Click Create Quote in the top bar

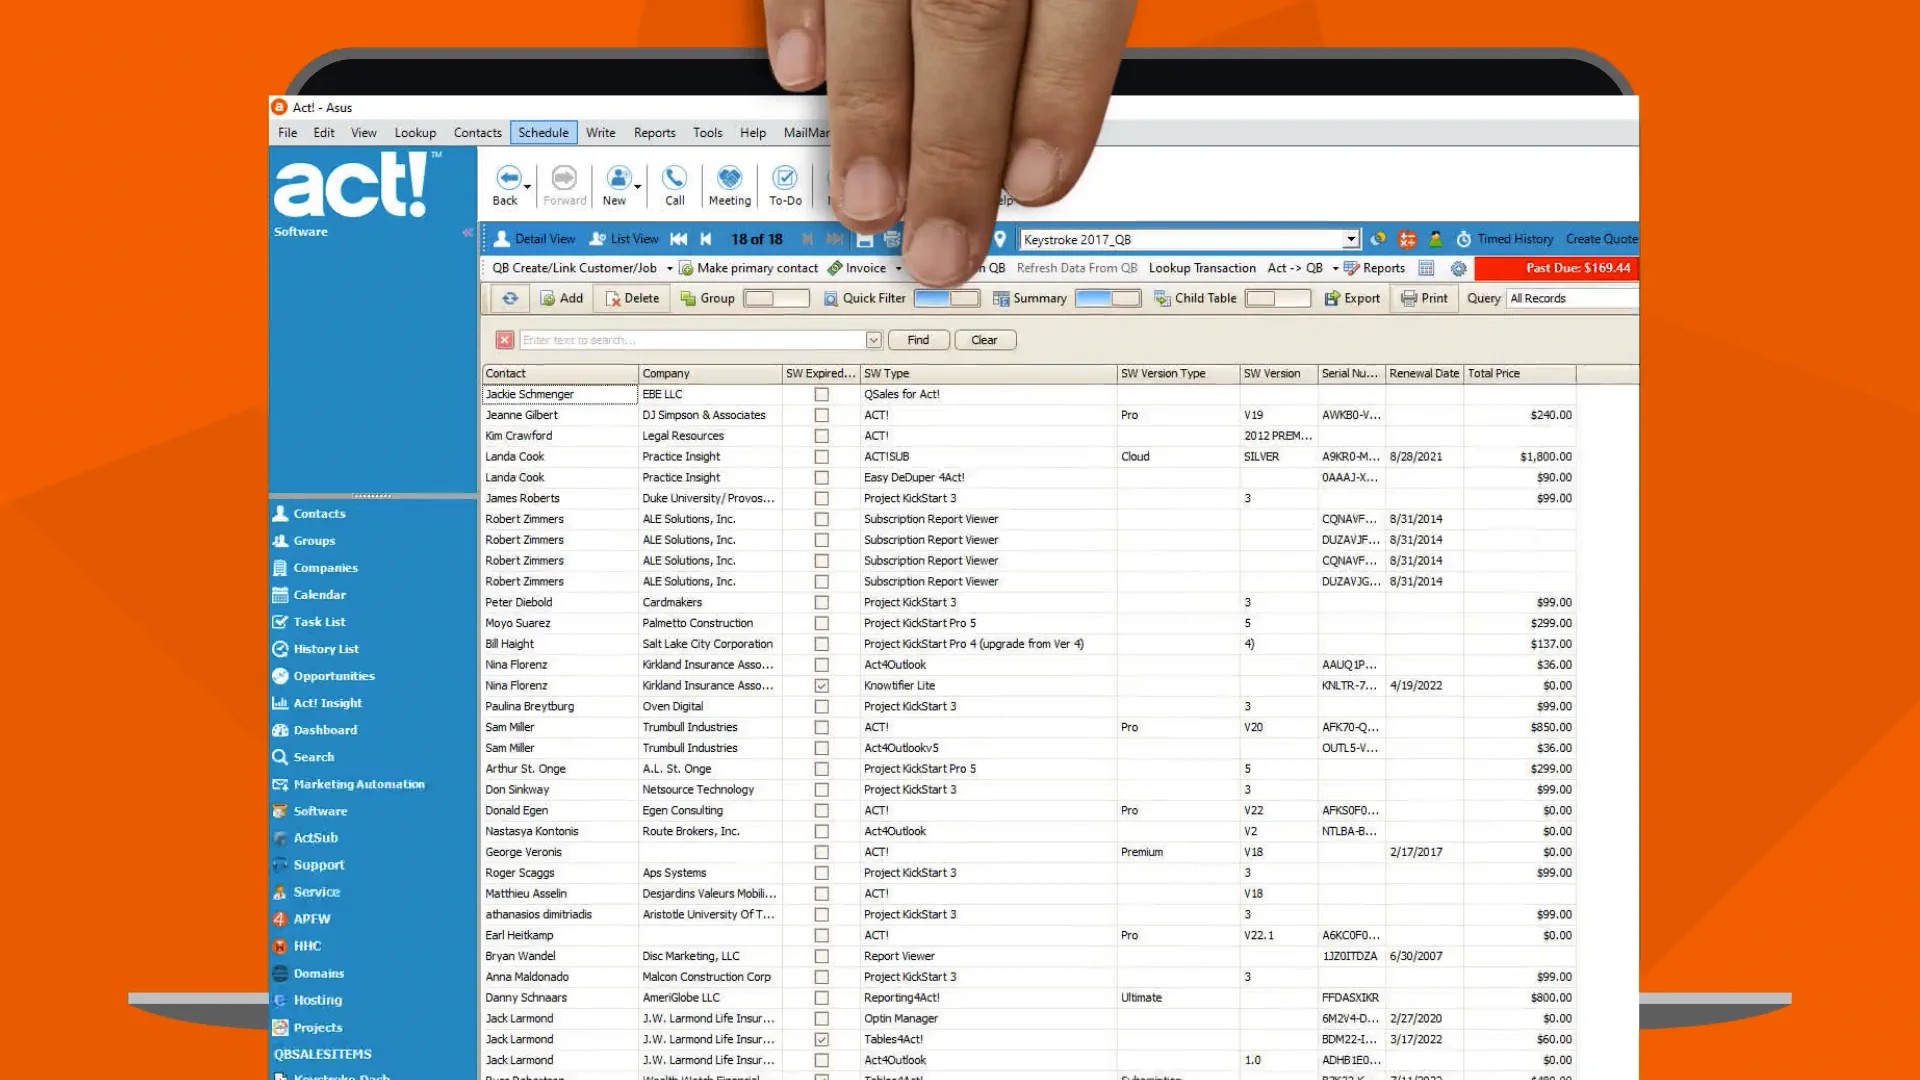coord(1601,239)
